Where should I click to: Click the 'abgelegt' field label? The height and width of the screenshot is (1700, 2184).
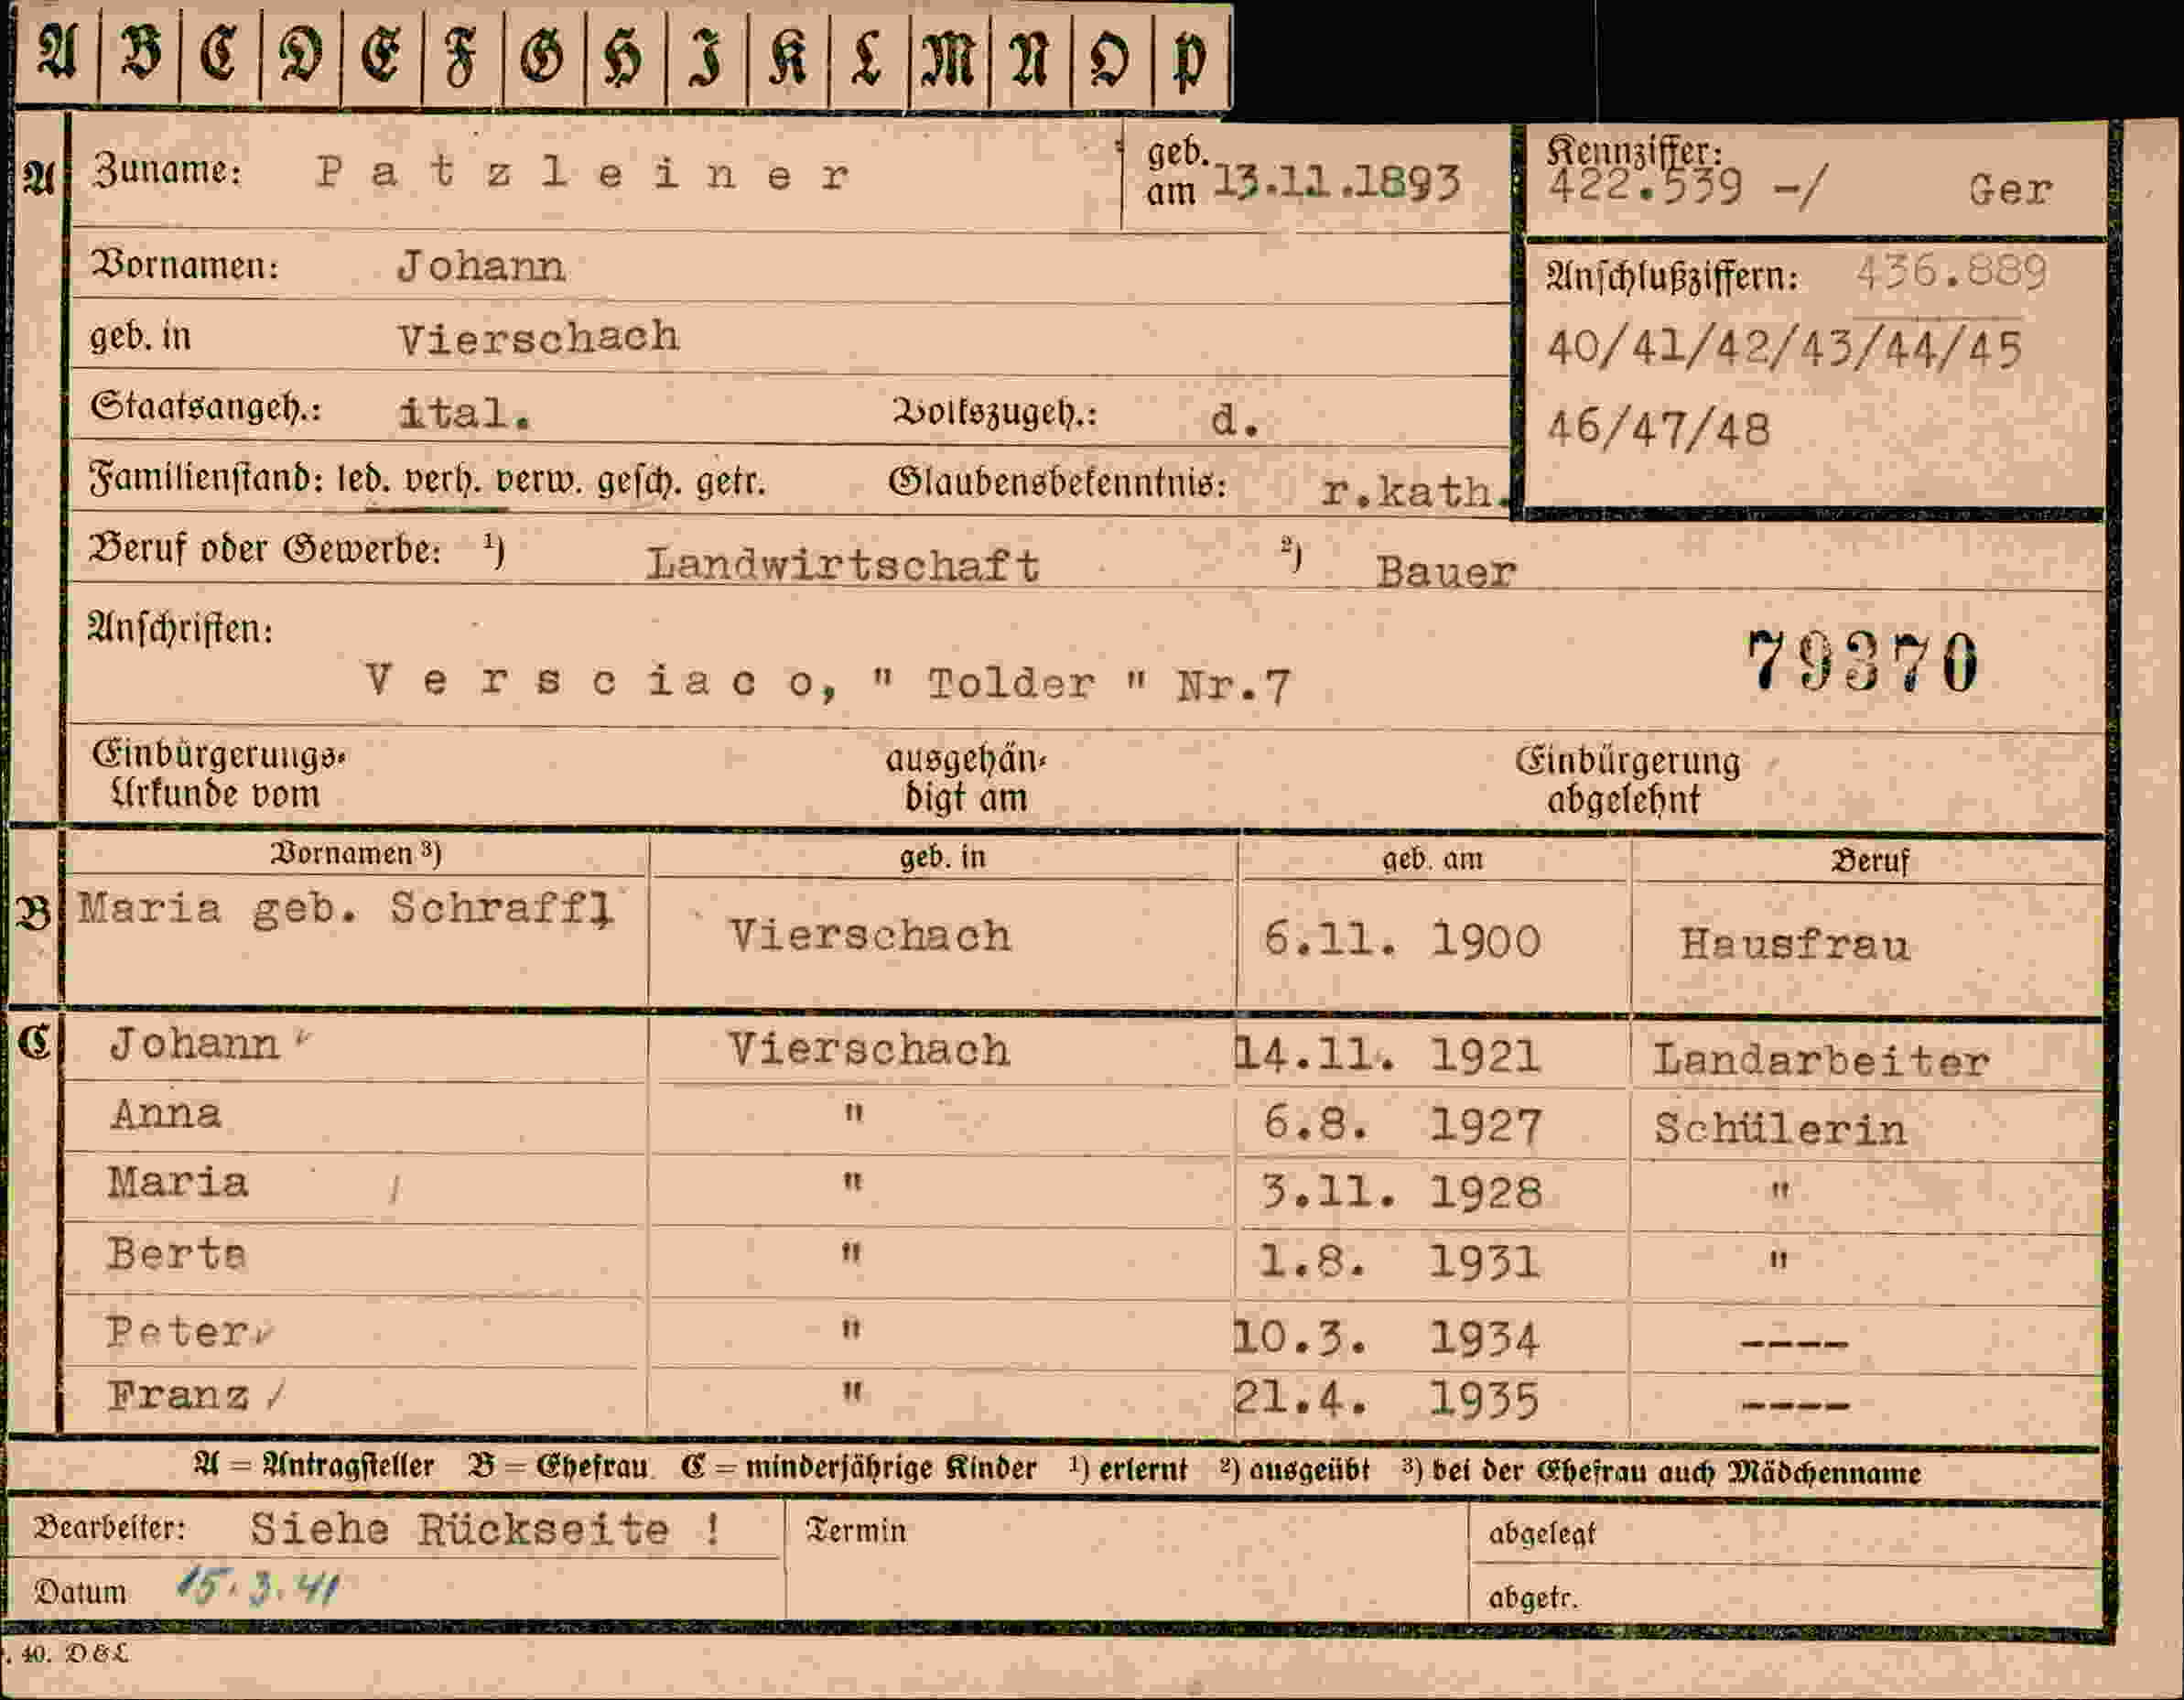(1541, 1533)
